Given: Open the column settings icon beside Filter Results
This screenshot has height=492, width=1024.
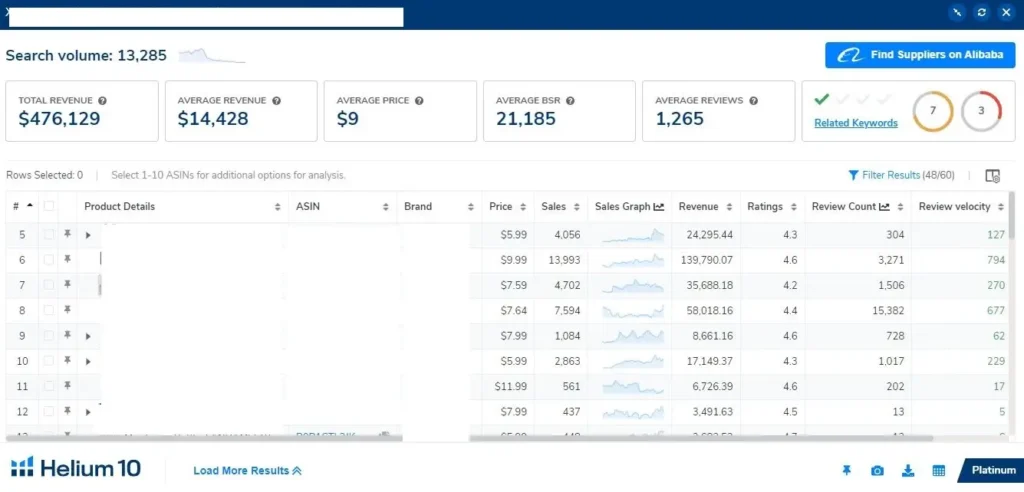Looking at the screenshot, I should 992,175.
